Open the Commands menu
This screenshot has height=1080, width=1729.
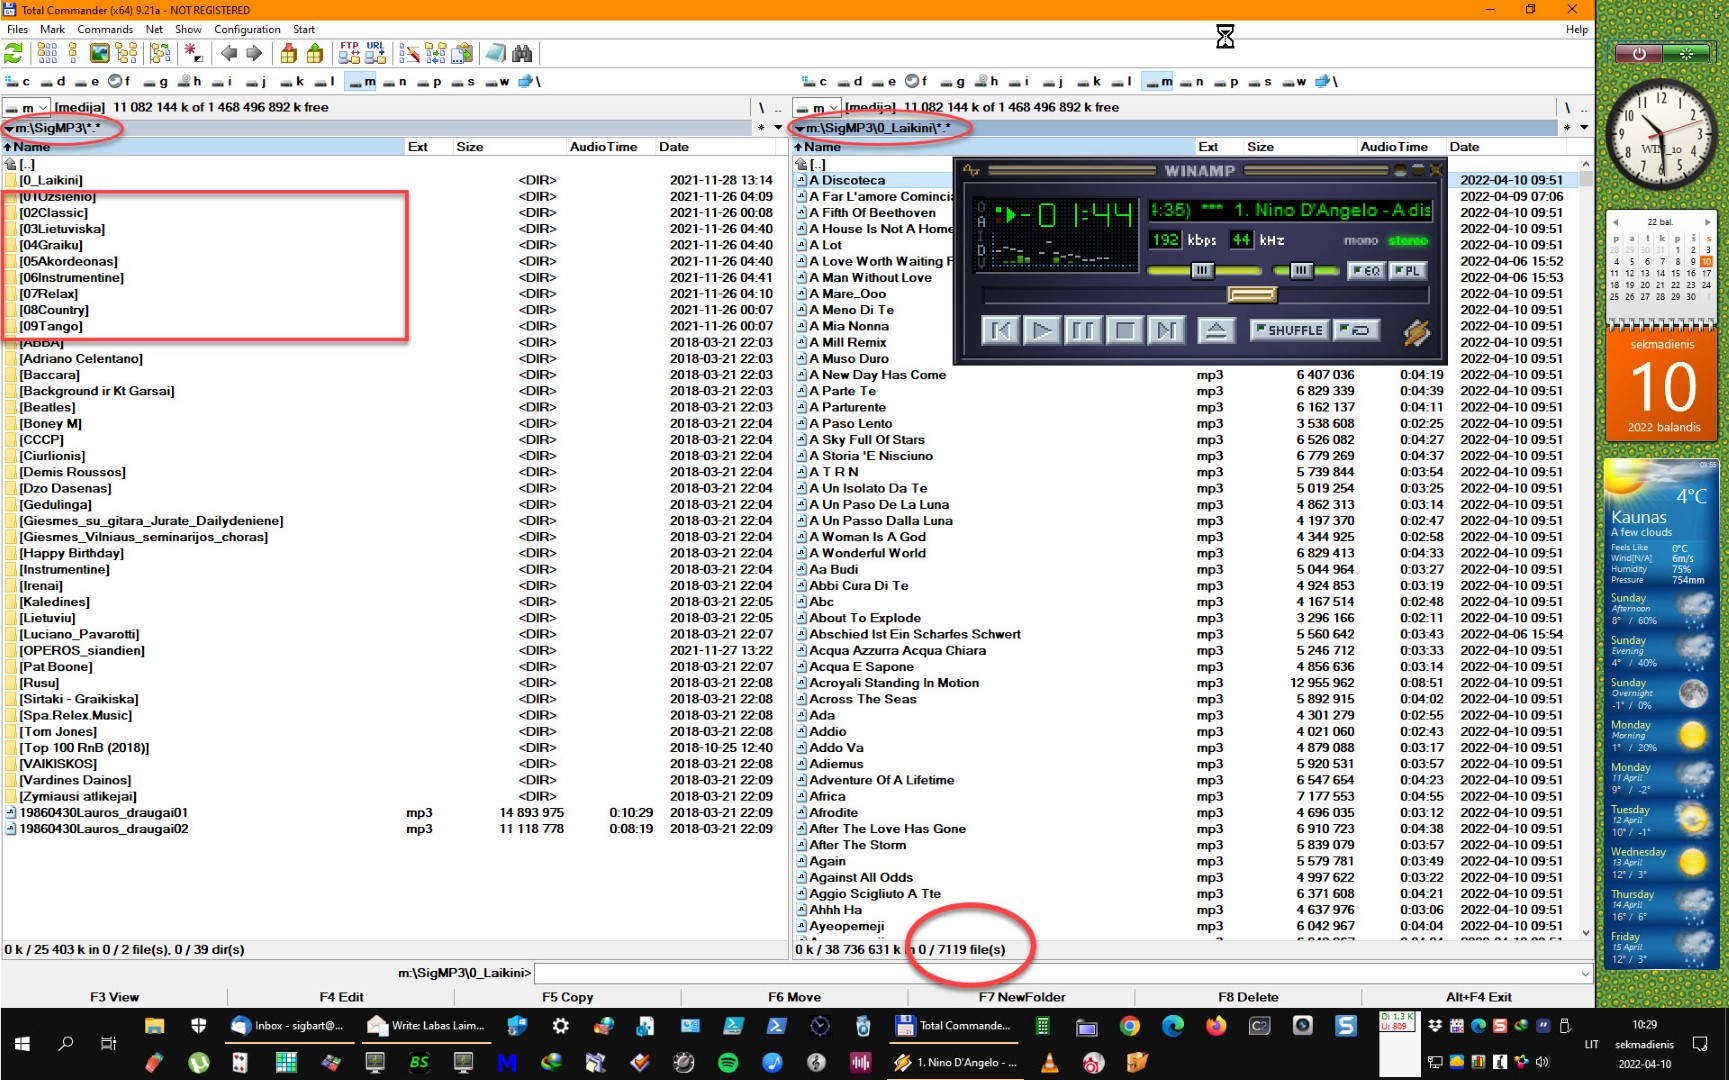click(104, 29)
